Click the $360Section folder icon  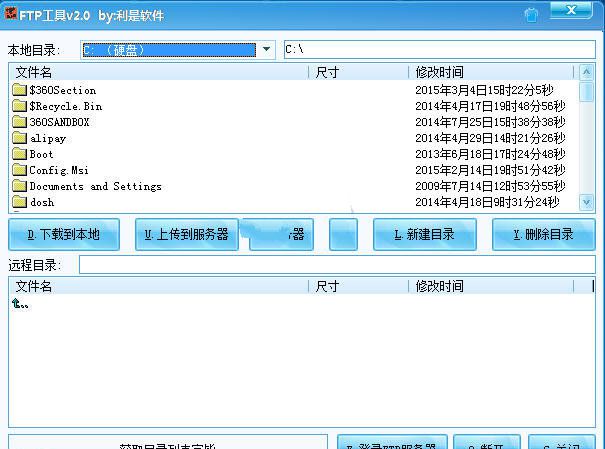pyautogui.click(x=19, y=90)
